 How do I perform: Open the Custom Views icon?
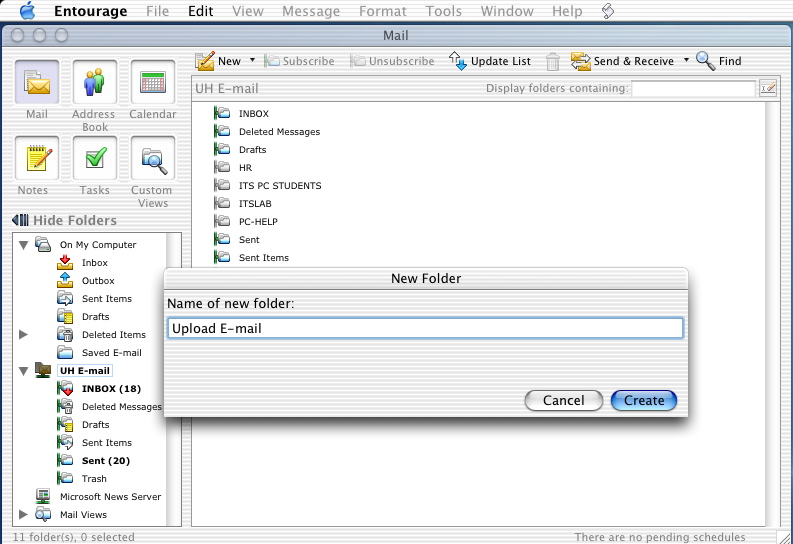click(x=153, y=158)
